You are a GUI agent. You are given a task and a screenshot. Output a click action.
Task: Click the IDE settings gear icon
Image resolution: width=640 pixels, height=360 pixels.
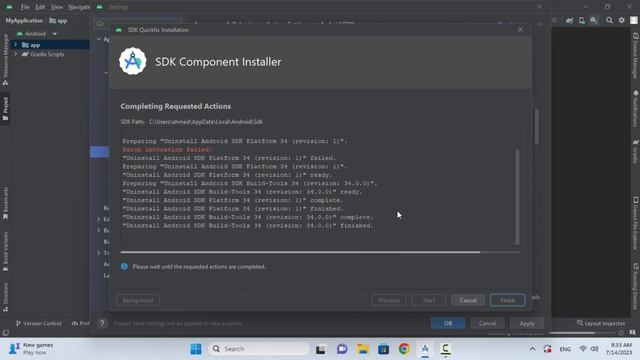point(622,20)
